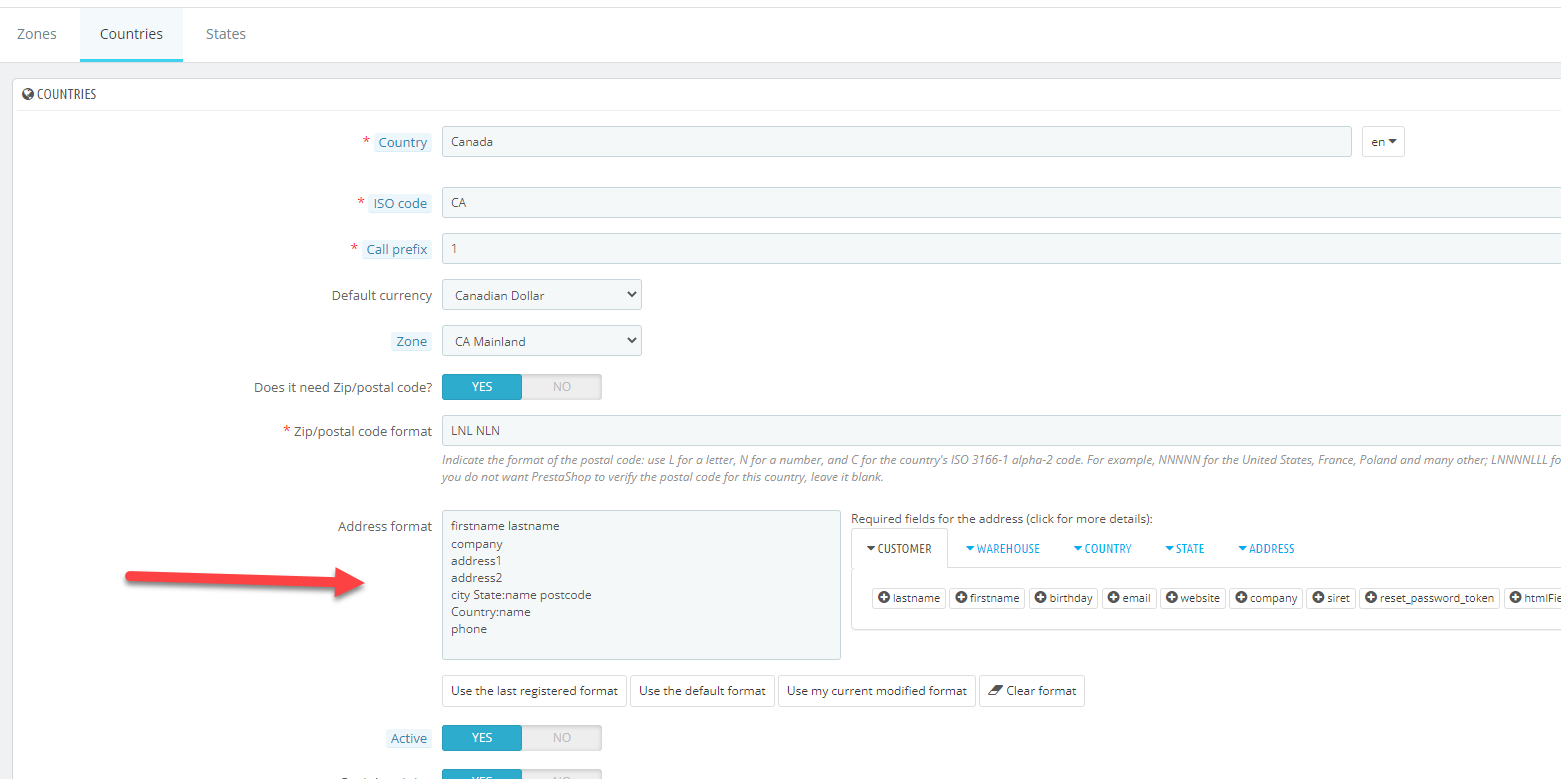Click the globe icon beside COUNTRIES heading
Image resolution: width=1561 pixels, height=779 pixels.
coord(28,94)
